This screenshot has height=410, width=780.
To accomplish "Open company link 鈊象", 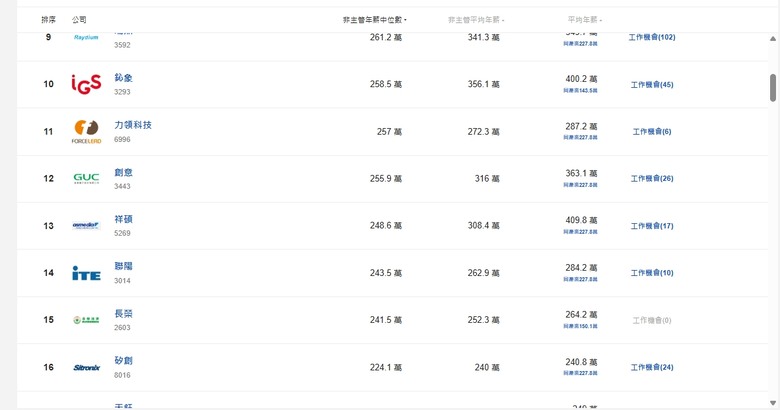I will [x=123, y=78].
